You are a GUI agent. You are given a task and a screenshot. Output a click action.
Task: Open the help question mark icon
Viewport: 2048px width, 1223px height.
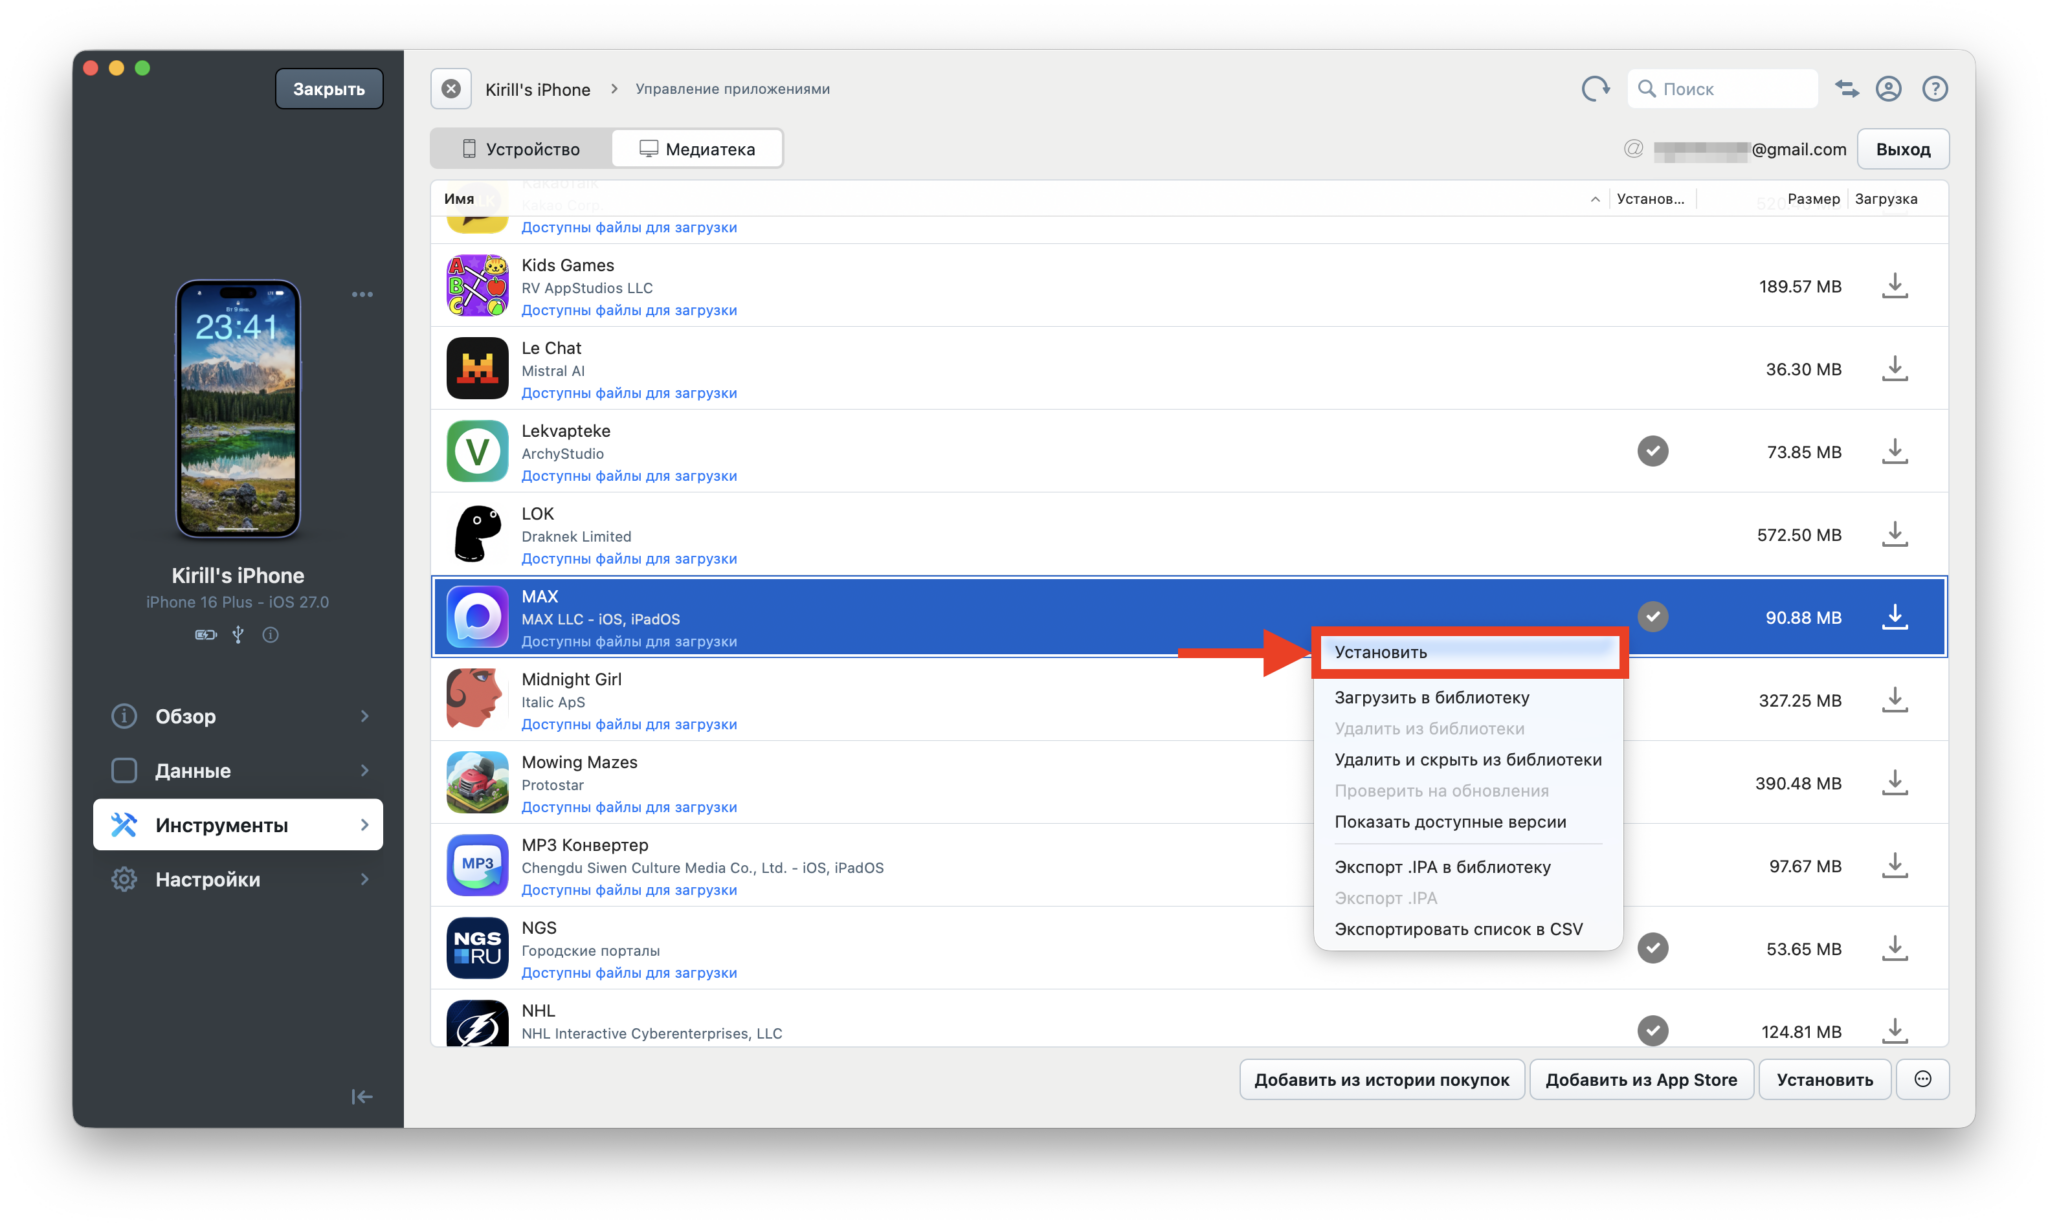[x=1935, y=89]
